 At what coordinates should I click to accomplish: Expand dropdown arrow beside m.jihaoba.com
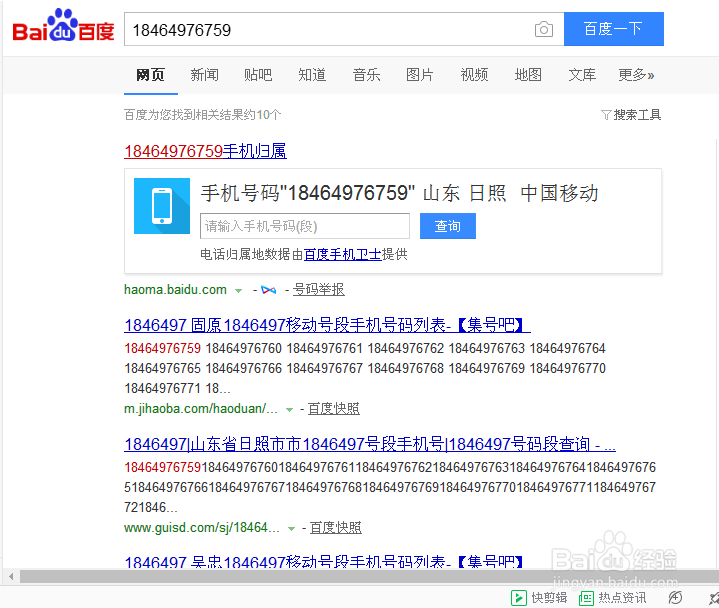289,409
